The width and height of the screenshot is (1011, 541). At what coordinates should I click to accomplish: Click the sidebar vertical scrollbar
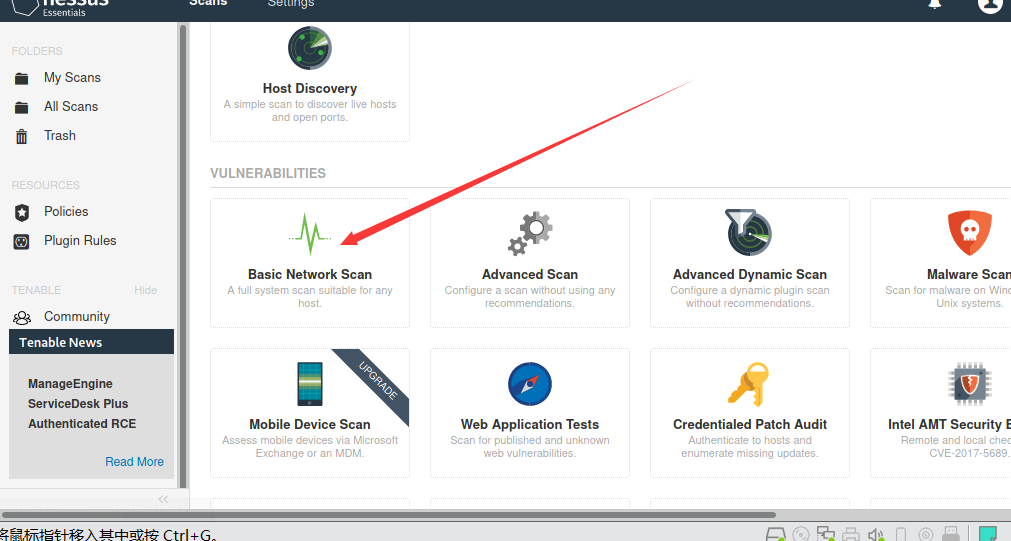click(x=183, y=256)
